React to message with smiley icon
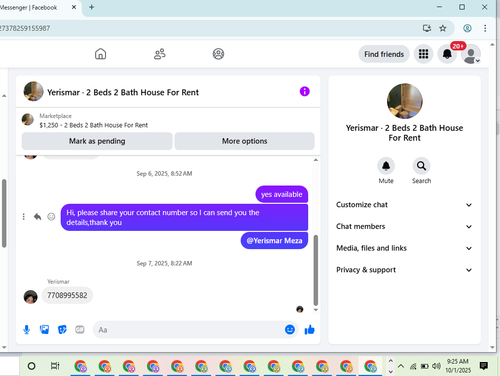Screen dimensions: 500x376 pos(51,217)
